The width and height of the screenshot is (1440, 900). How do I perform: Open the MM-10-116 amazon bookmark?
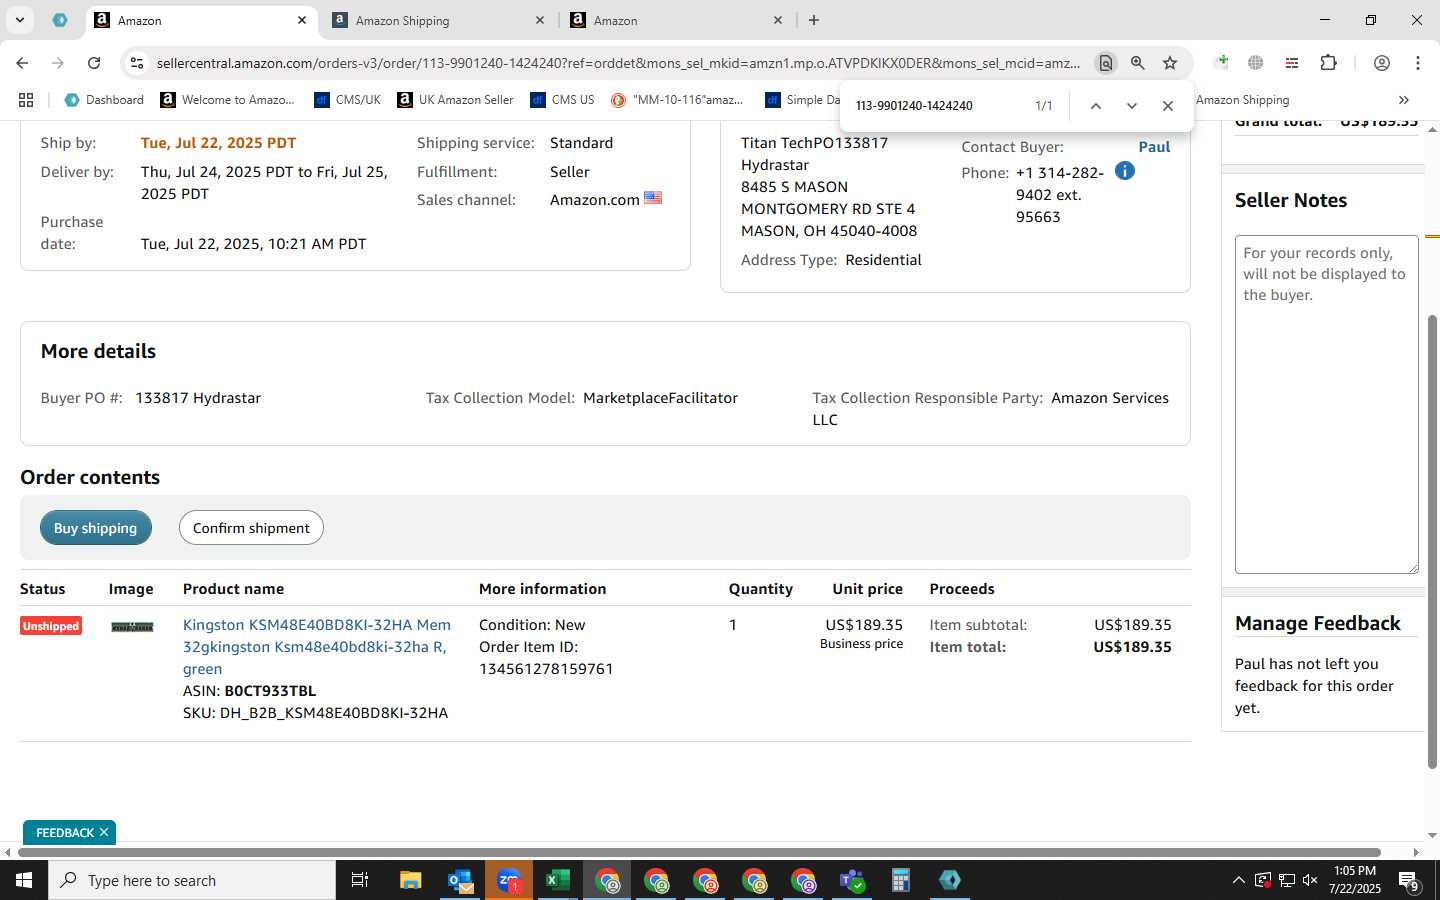coord(678,100)
